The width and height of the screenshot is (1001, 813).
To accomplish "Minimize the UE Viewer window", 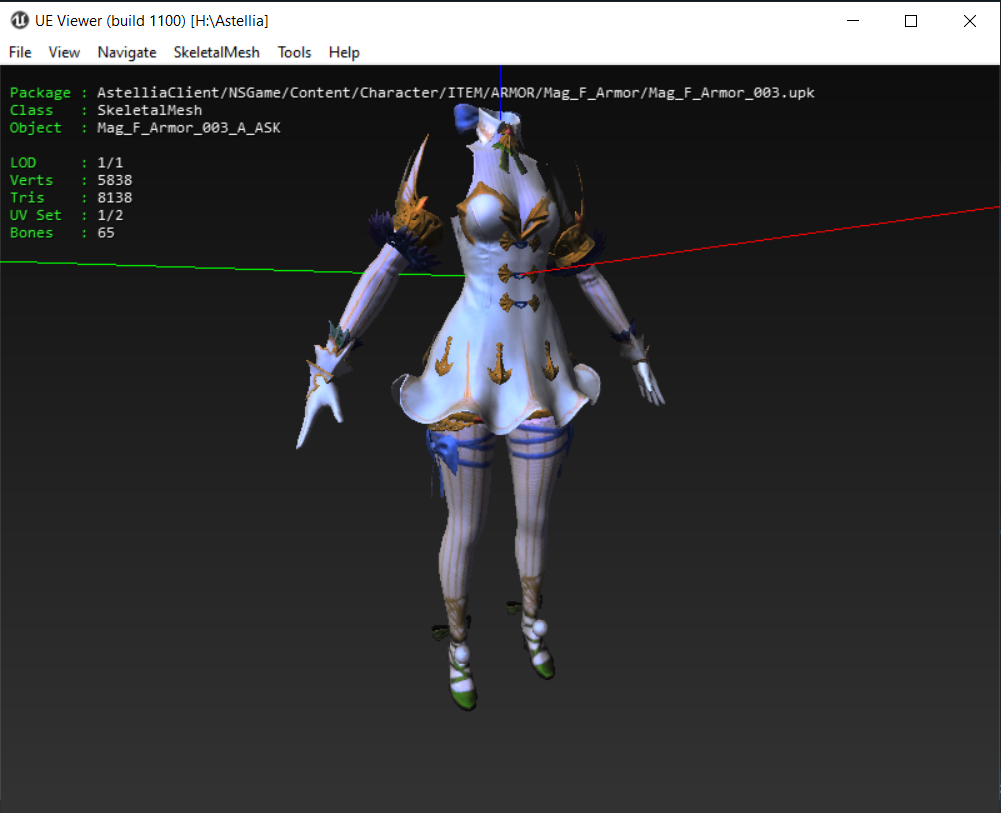I will 853,20.
